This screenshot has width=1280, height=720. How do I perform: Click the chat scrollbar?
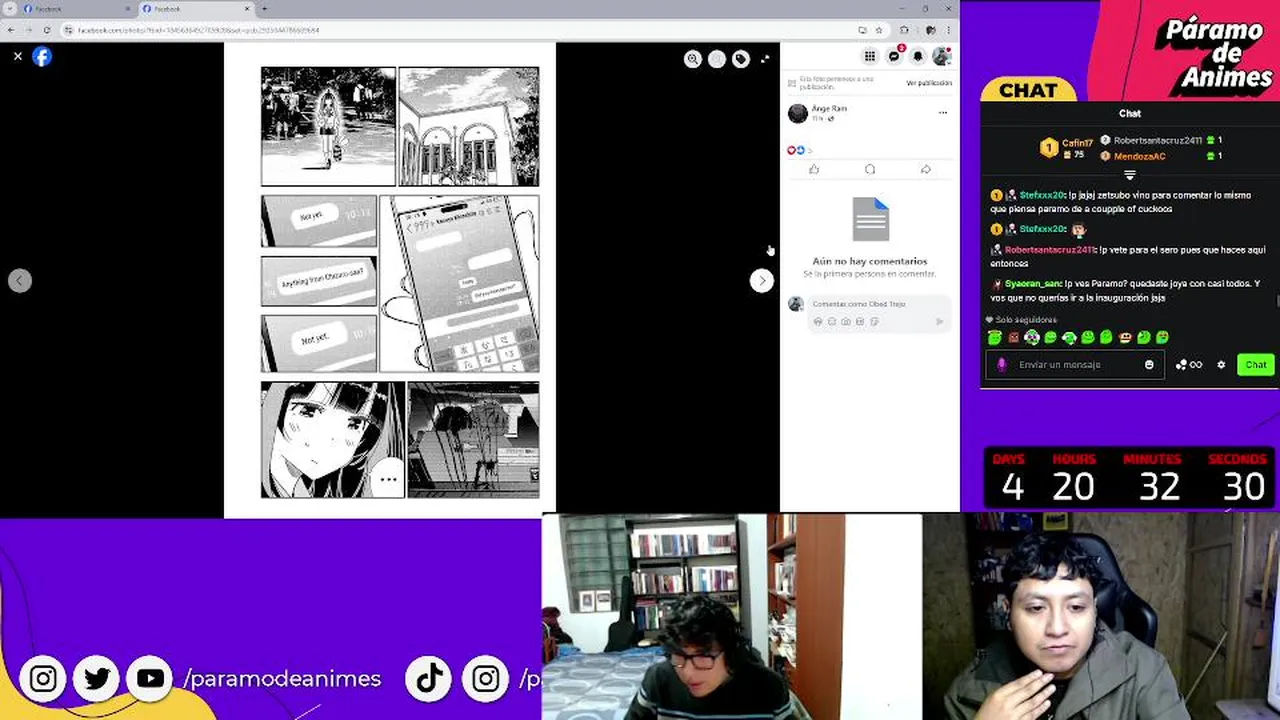[x=1277, y=300]
